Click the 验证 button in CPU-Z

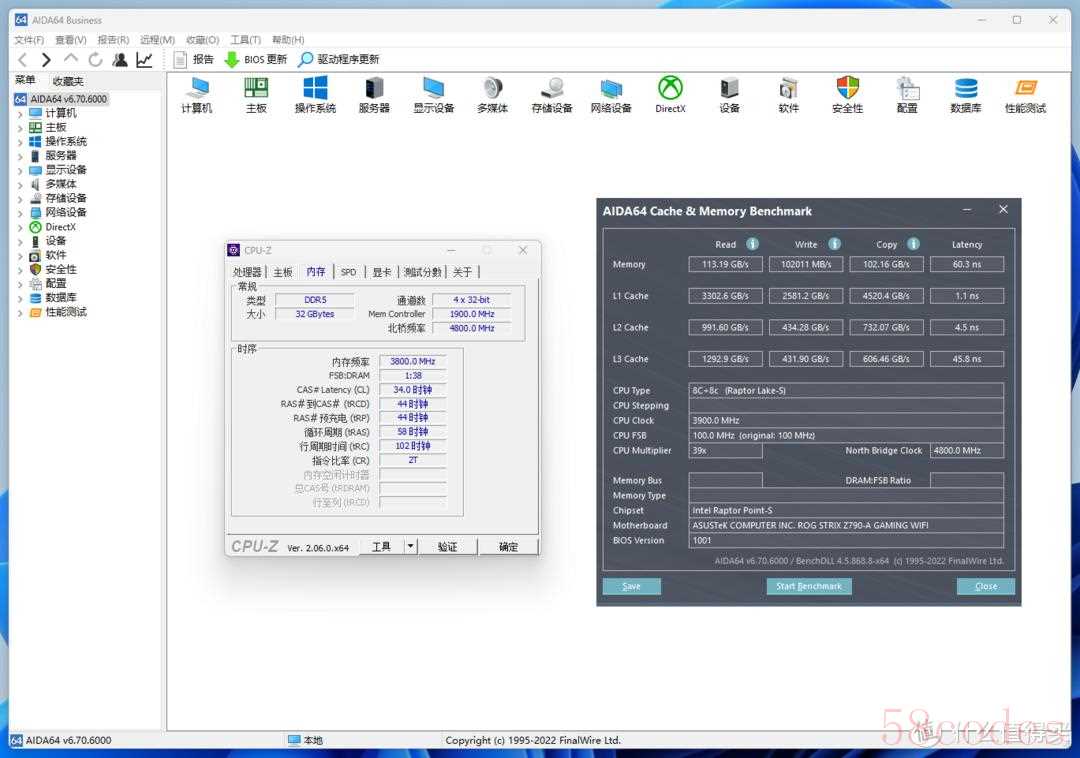pyautogui.click(x=448, y=546)
